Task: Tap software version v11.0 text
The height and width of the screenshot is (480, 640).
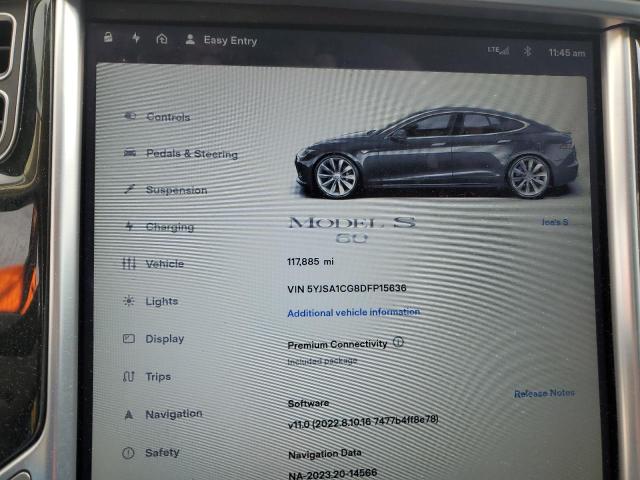Action: coord(363,422)
